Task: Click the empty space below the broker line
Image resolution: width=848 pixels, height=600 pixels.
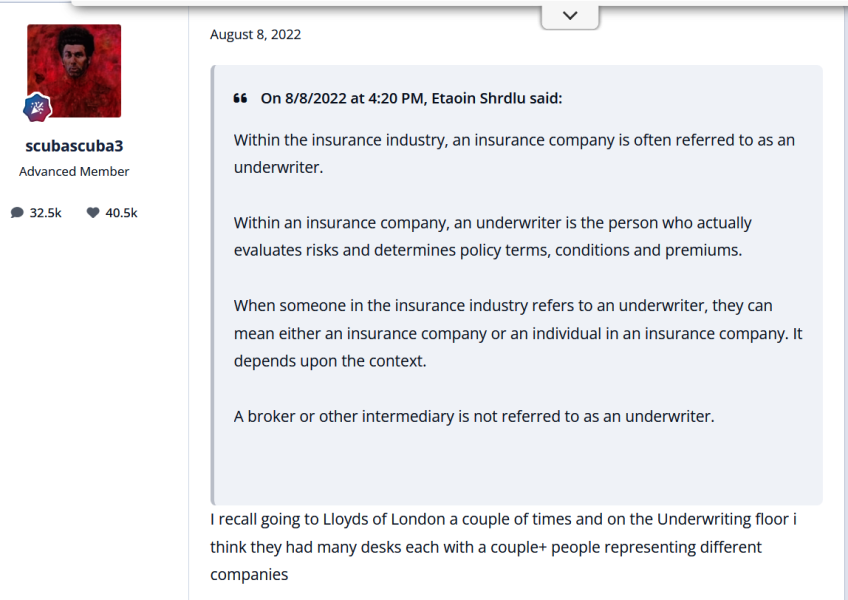Action: (x=516, y=465)
